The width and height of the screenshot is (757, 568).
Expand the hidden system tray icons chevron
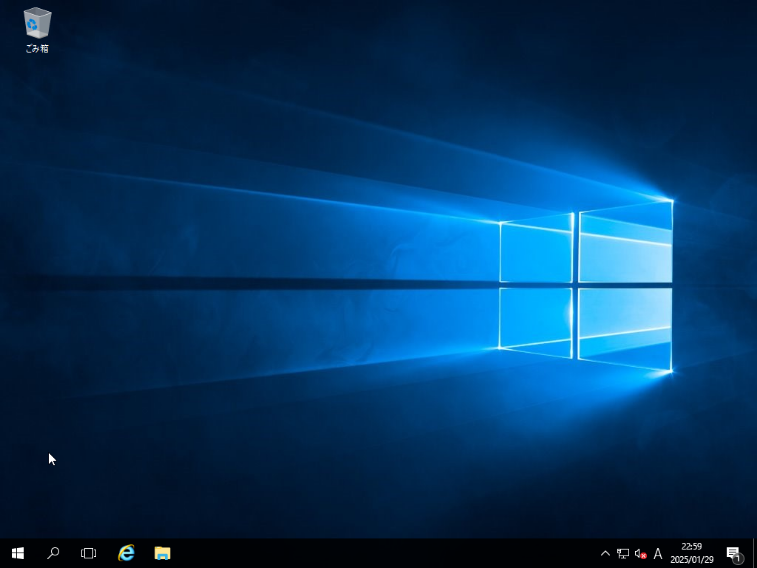pos(605,554)
